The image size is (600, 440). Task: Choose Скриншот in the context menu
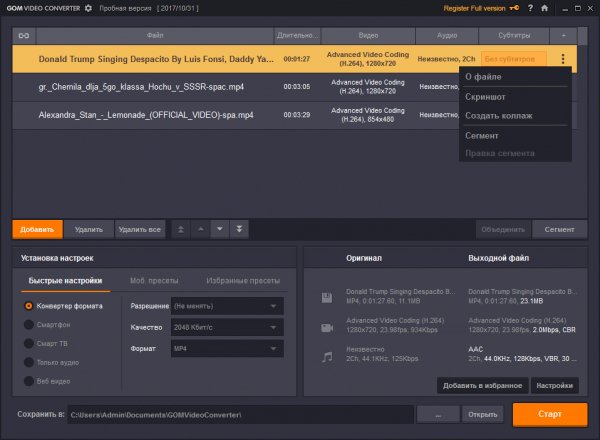pos(515,97)
